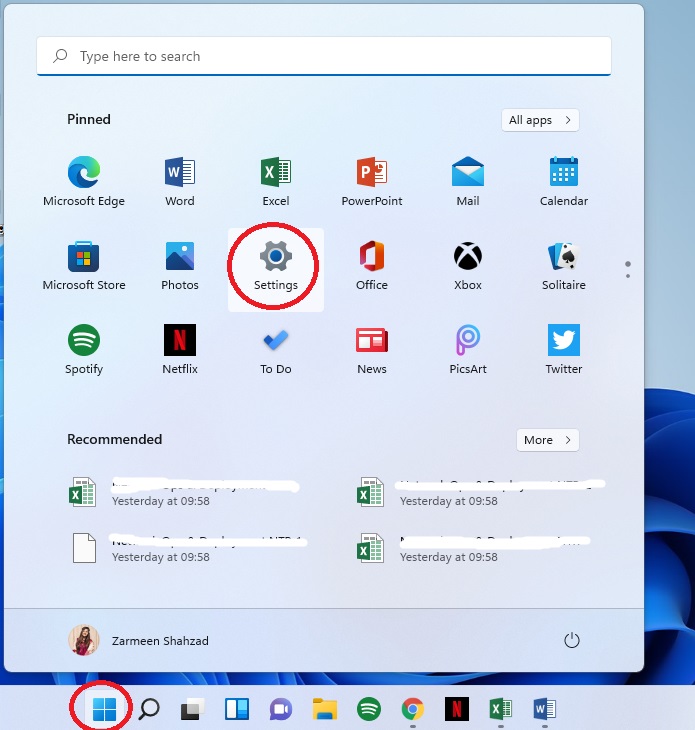Open Netflix from the taskbar
This screenshot has height=730, width=695.
pos(457,709)
